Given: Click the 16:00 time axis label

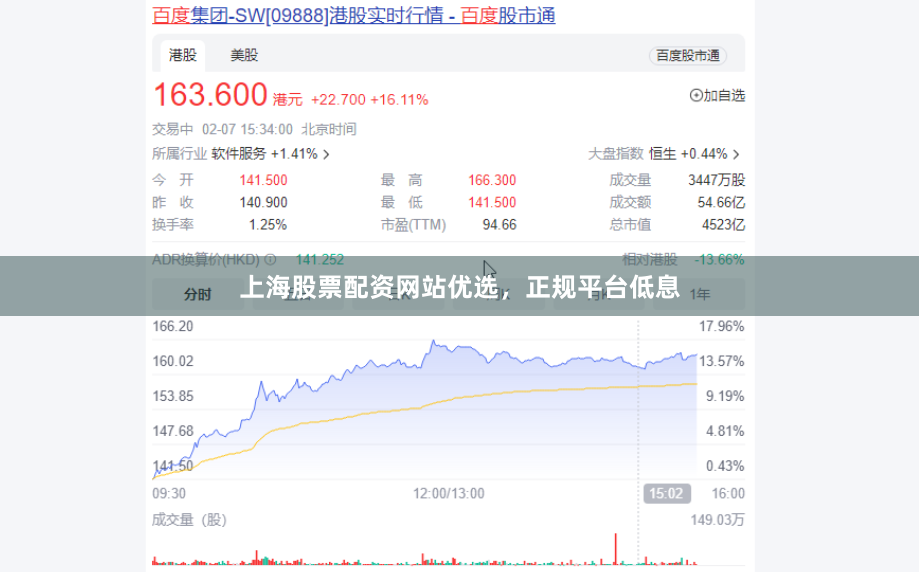Looking at the screenshot, I should point(728,493).
